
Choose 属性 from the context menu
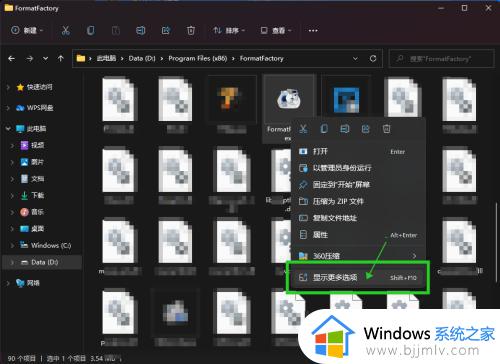pyautogui.click(x=358, y=235)
